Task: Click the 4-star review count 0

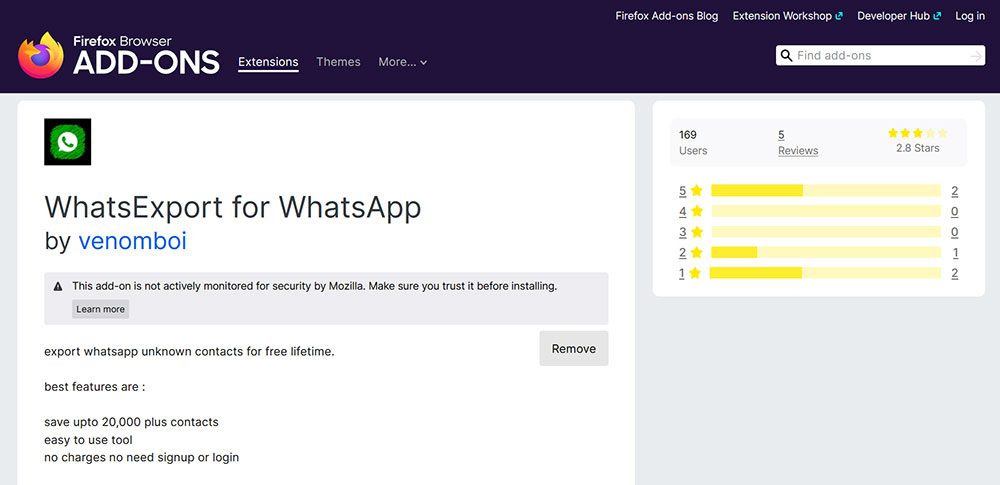Action: (x=955, y=211)
